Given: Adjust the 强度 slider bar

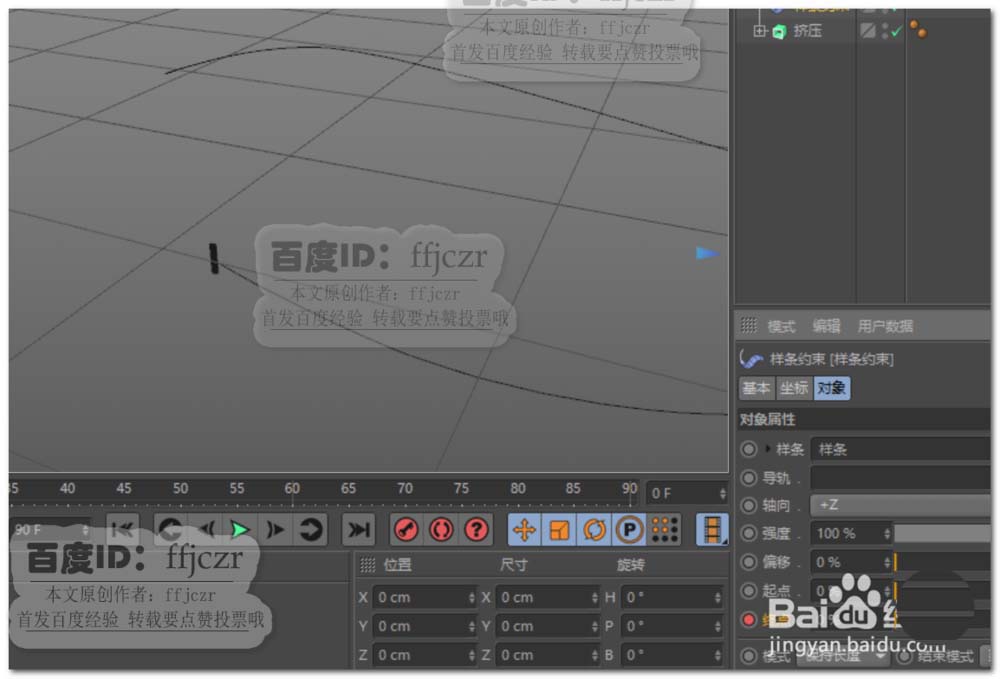Looking at the screenshot, I should pos(943,534).
